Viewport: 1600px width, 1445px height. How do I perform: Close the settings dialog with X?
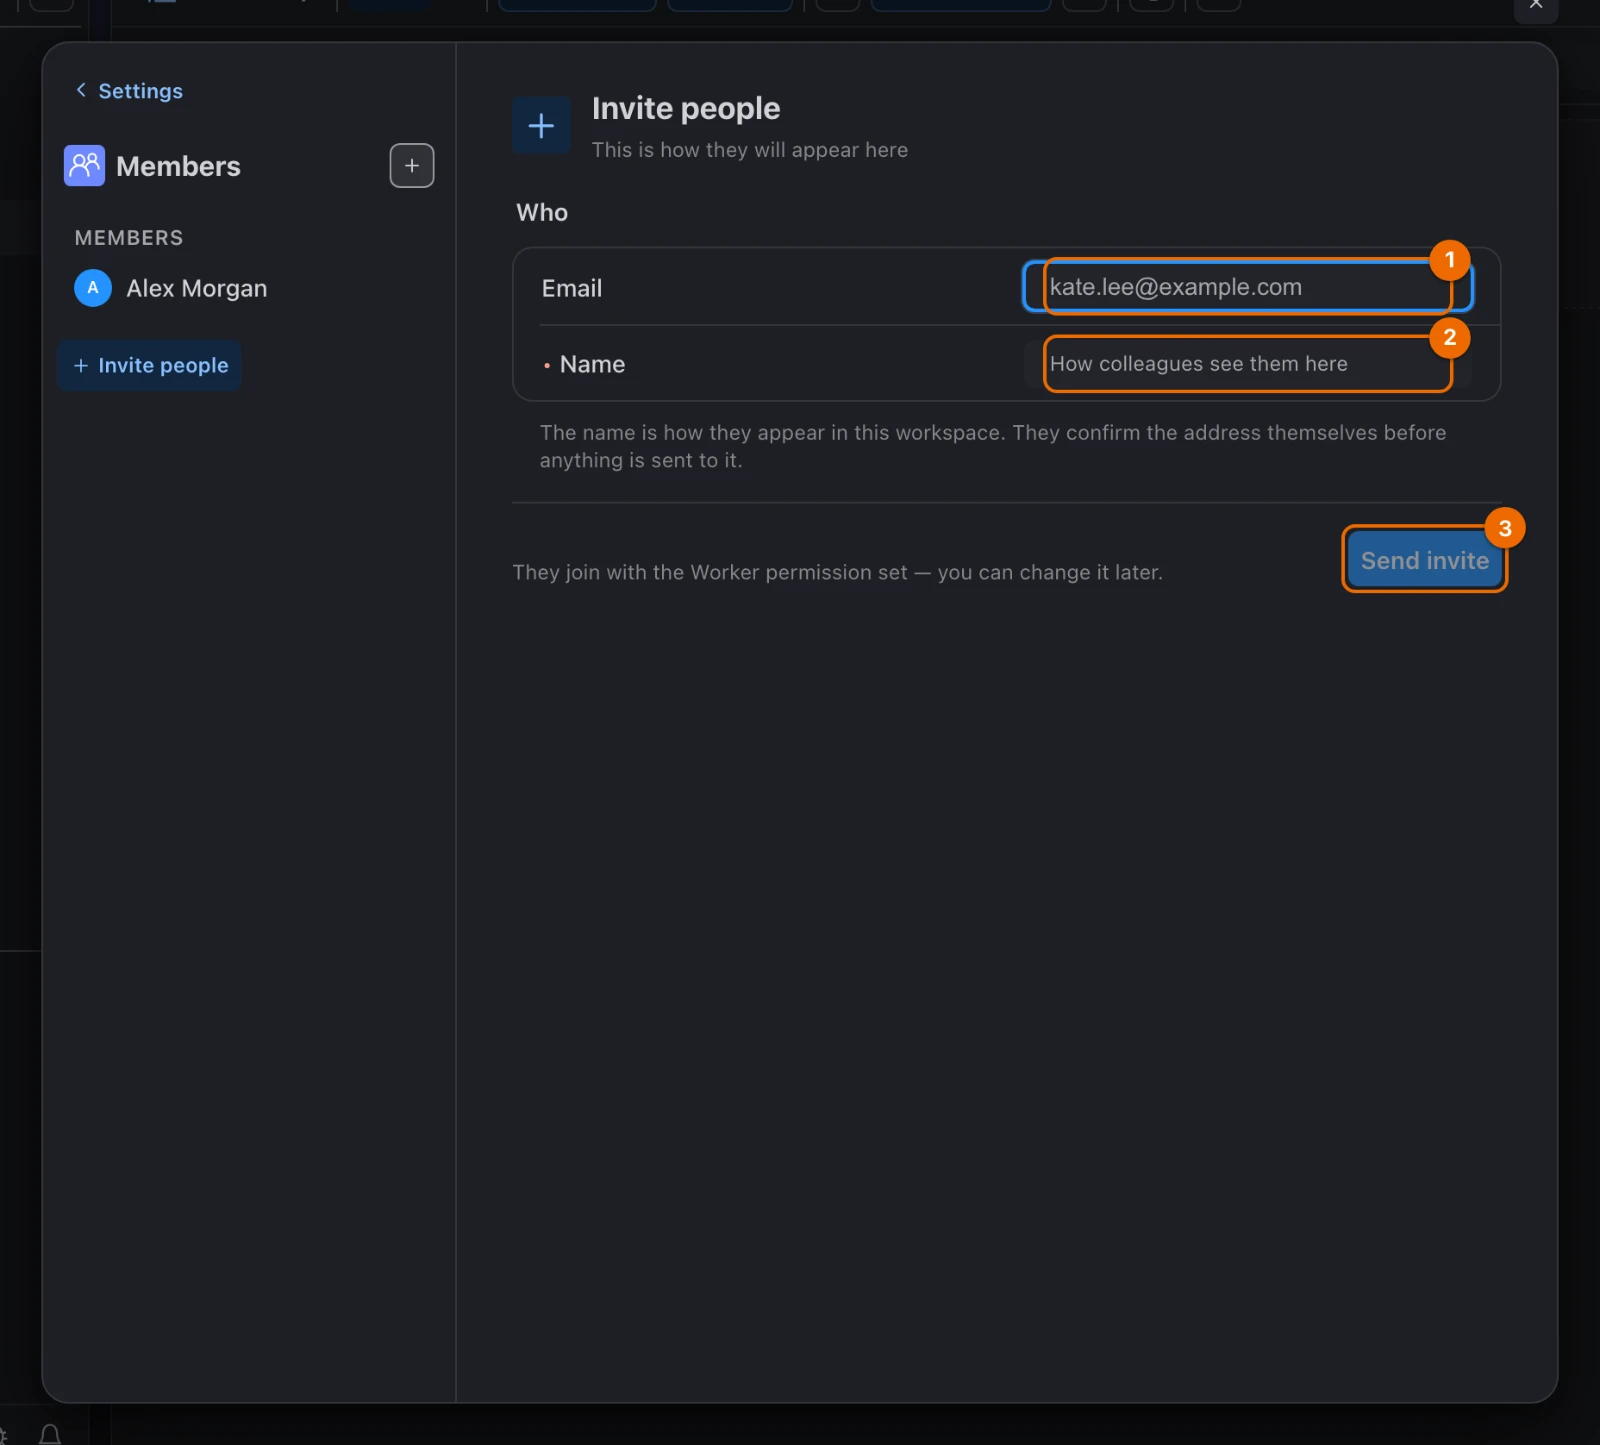pos(1536,5)
